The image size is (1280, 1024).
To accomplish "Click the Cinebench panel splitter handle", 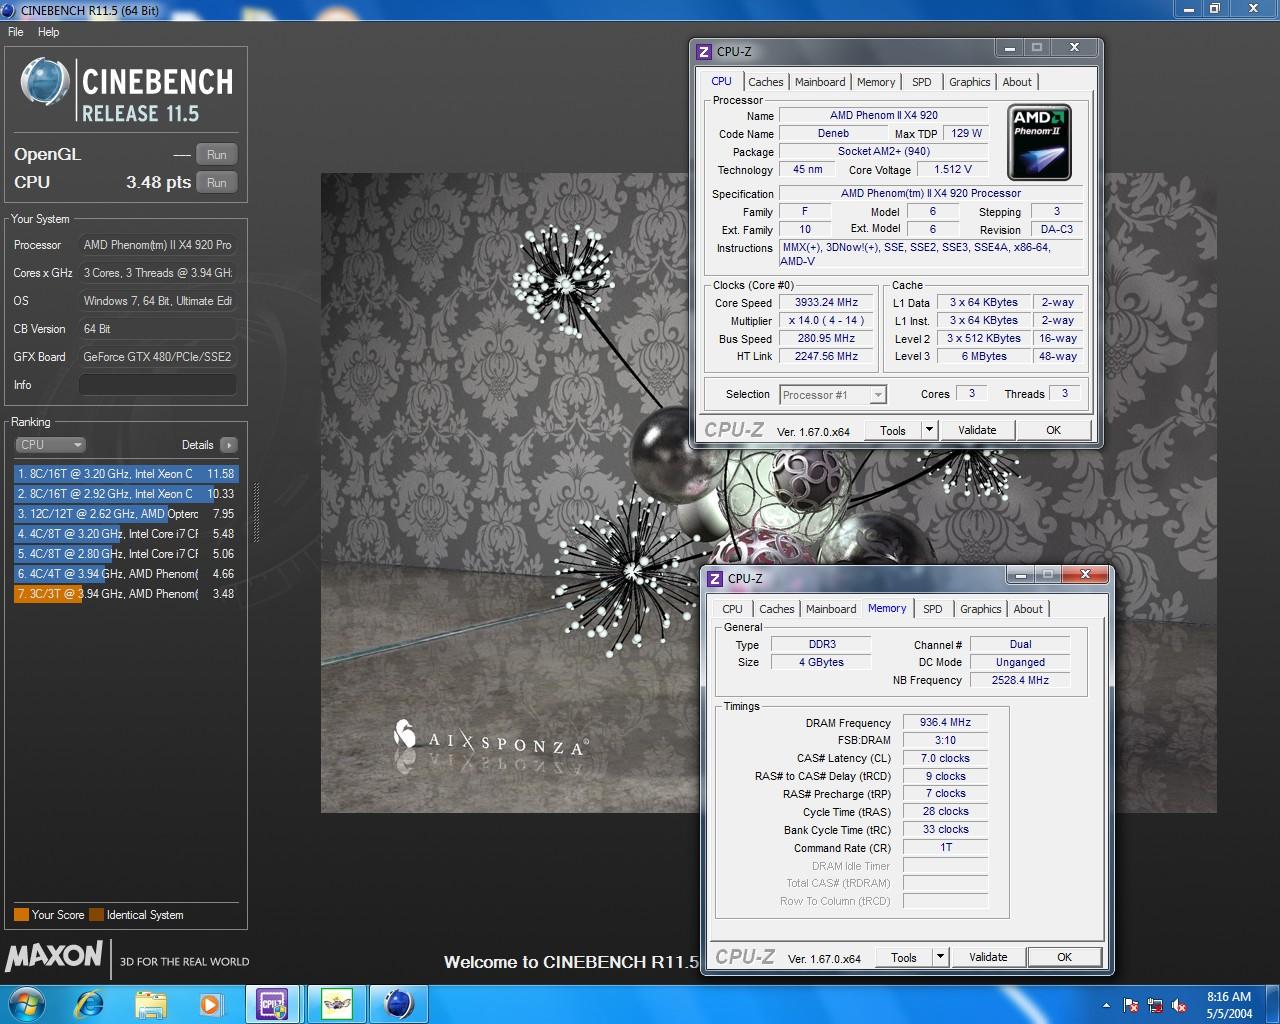I will 256,512.
